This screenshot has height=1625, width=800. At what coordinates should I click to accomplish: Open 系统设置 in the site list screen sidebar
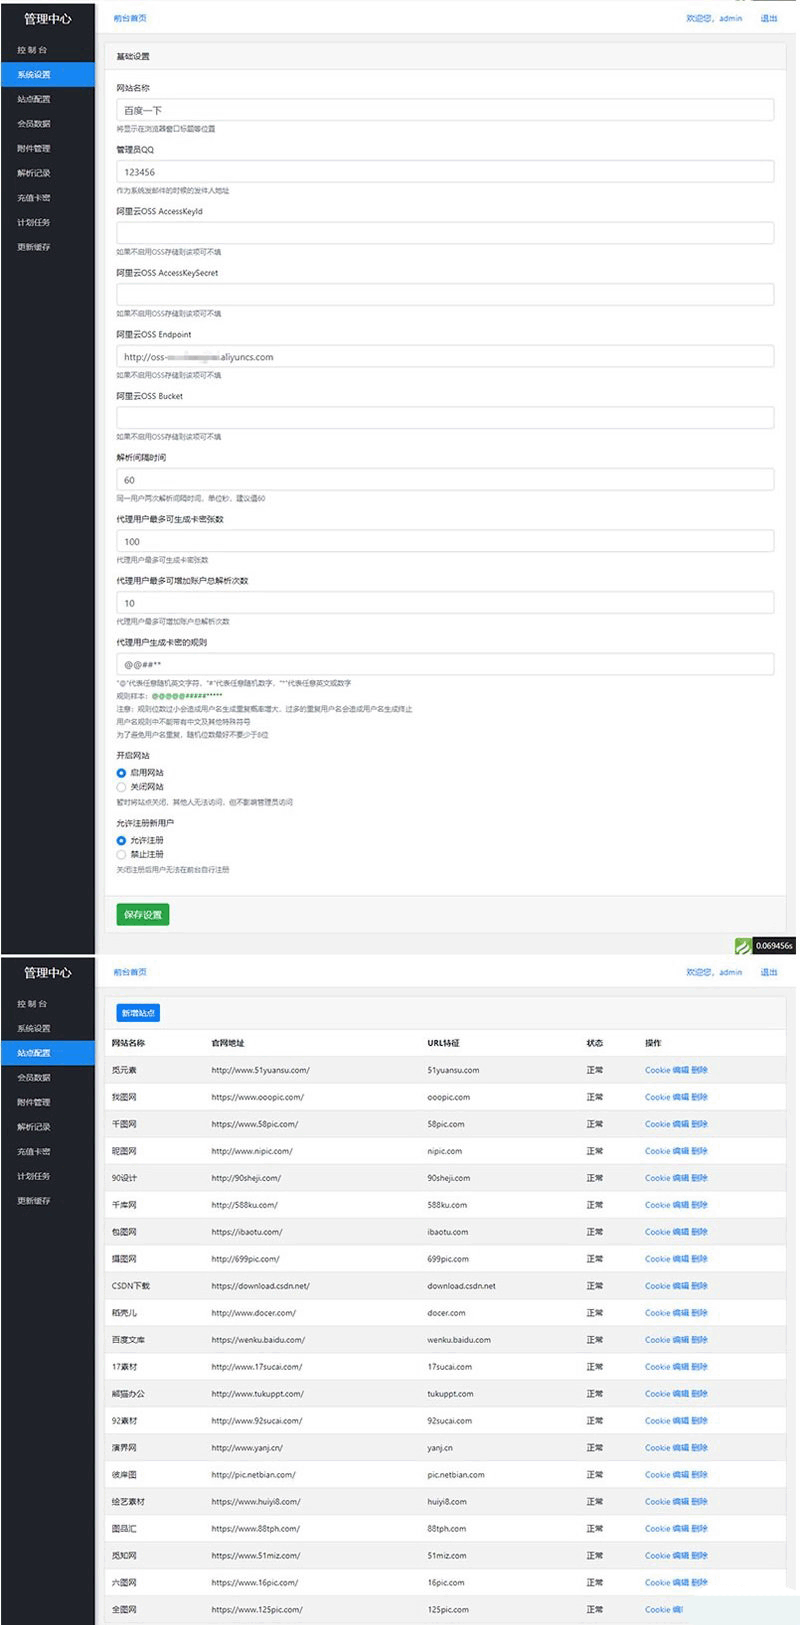[33, 1028]
